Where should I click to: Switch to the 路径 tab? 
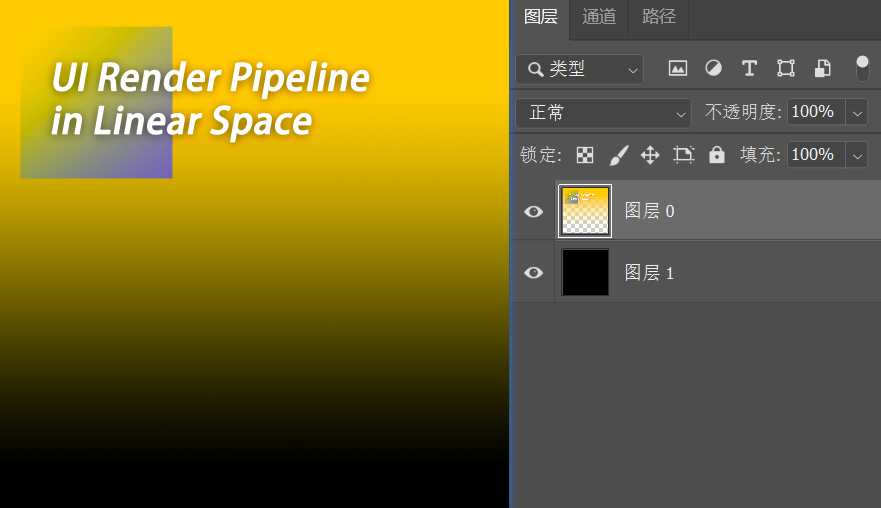point(659,17)
